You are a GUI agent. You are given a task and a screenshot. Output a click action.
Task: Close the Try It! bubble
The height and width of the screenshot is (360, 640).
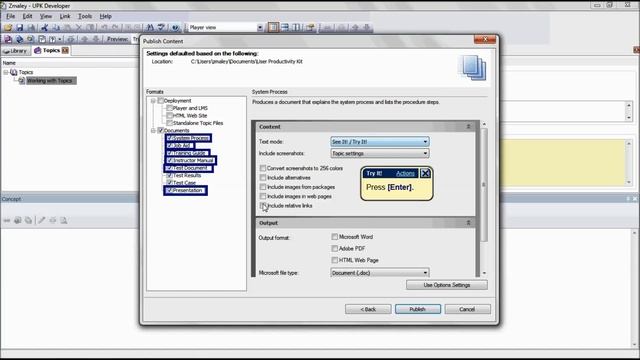pos(425,173)
